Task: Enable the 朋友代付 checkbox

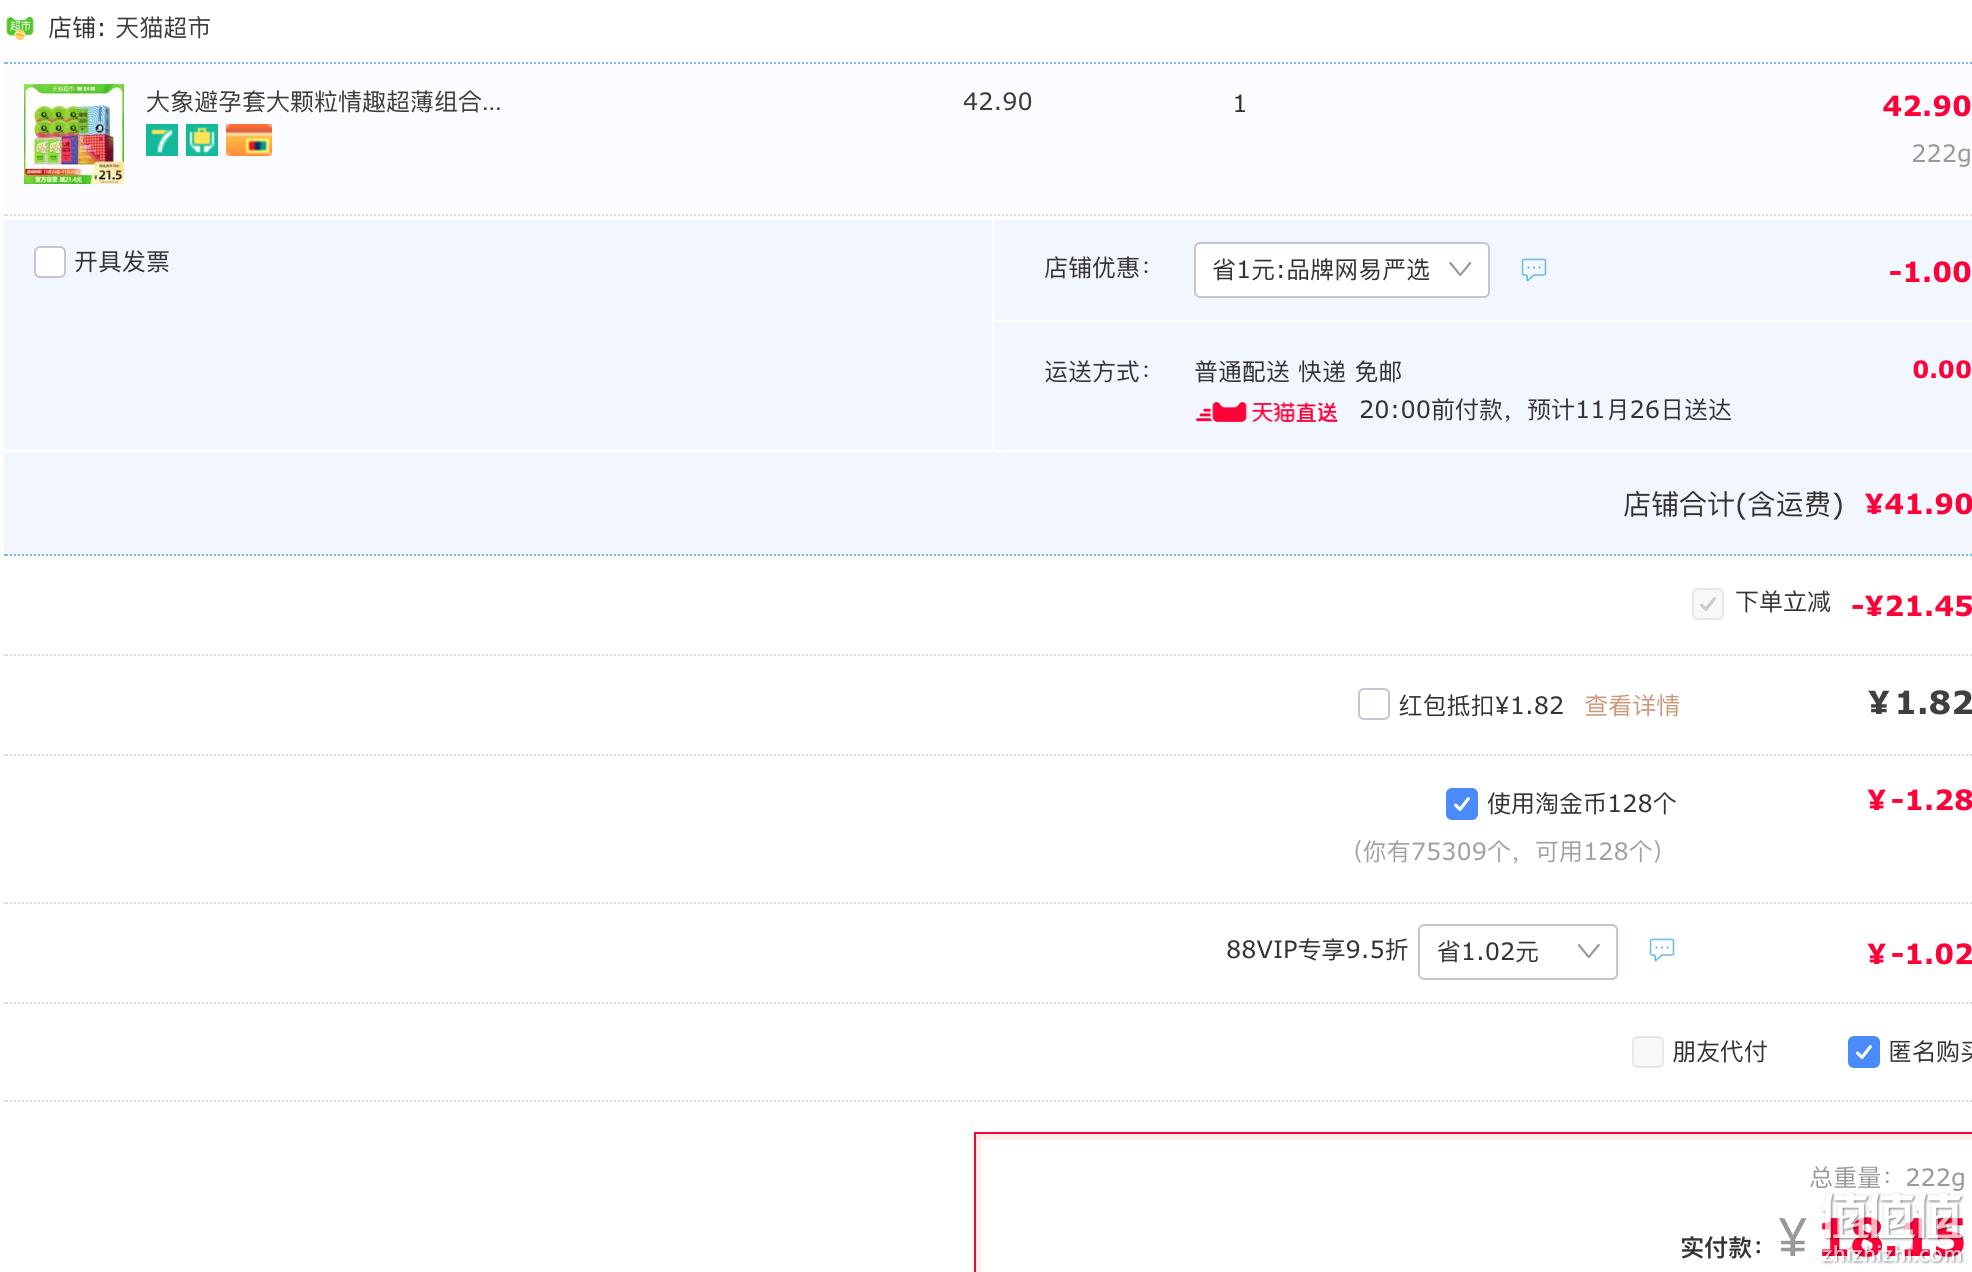Action: tap(1647, 1052)
